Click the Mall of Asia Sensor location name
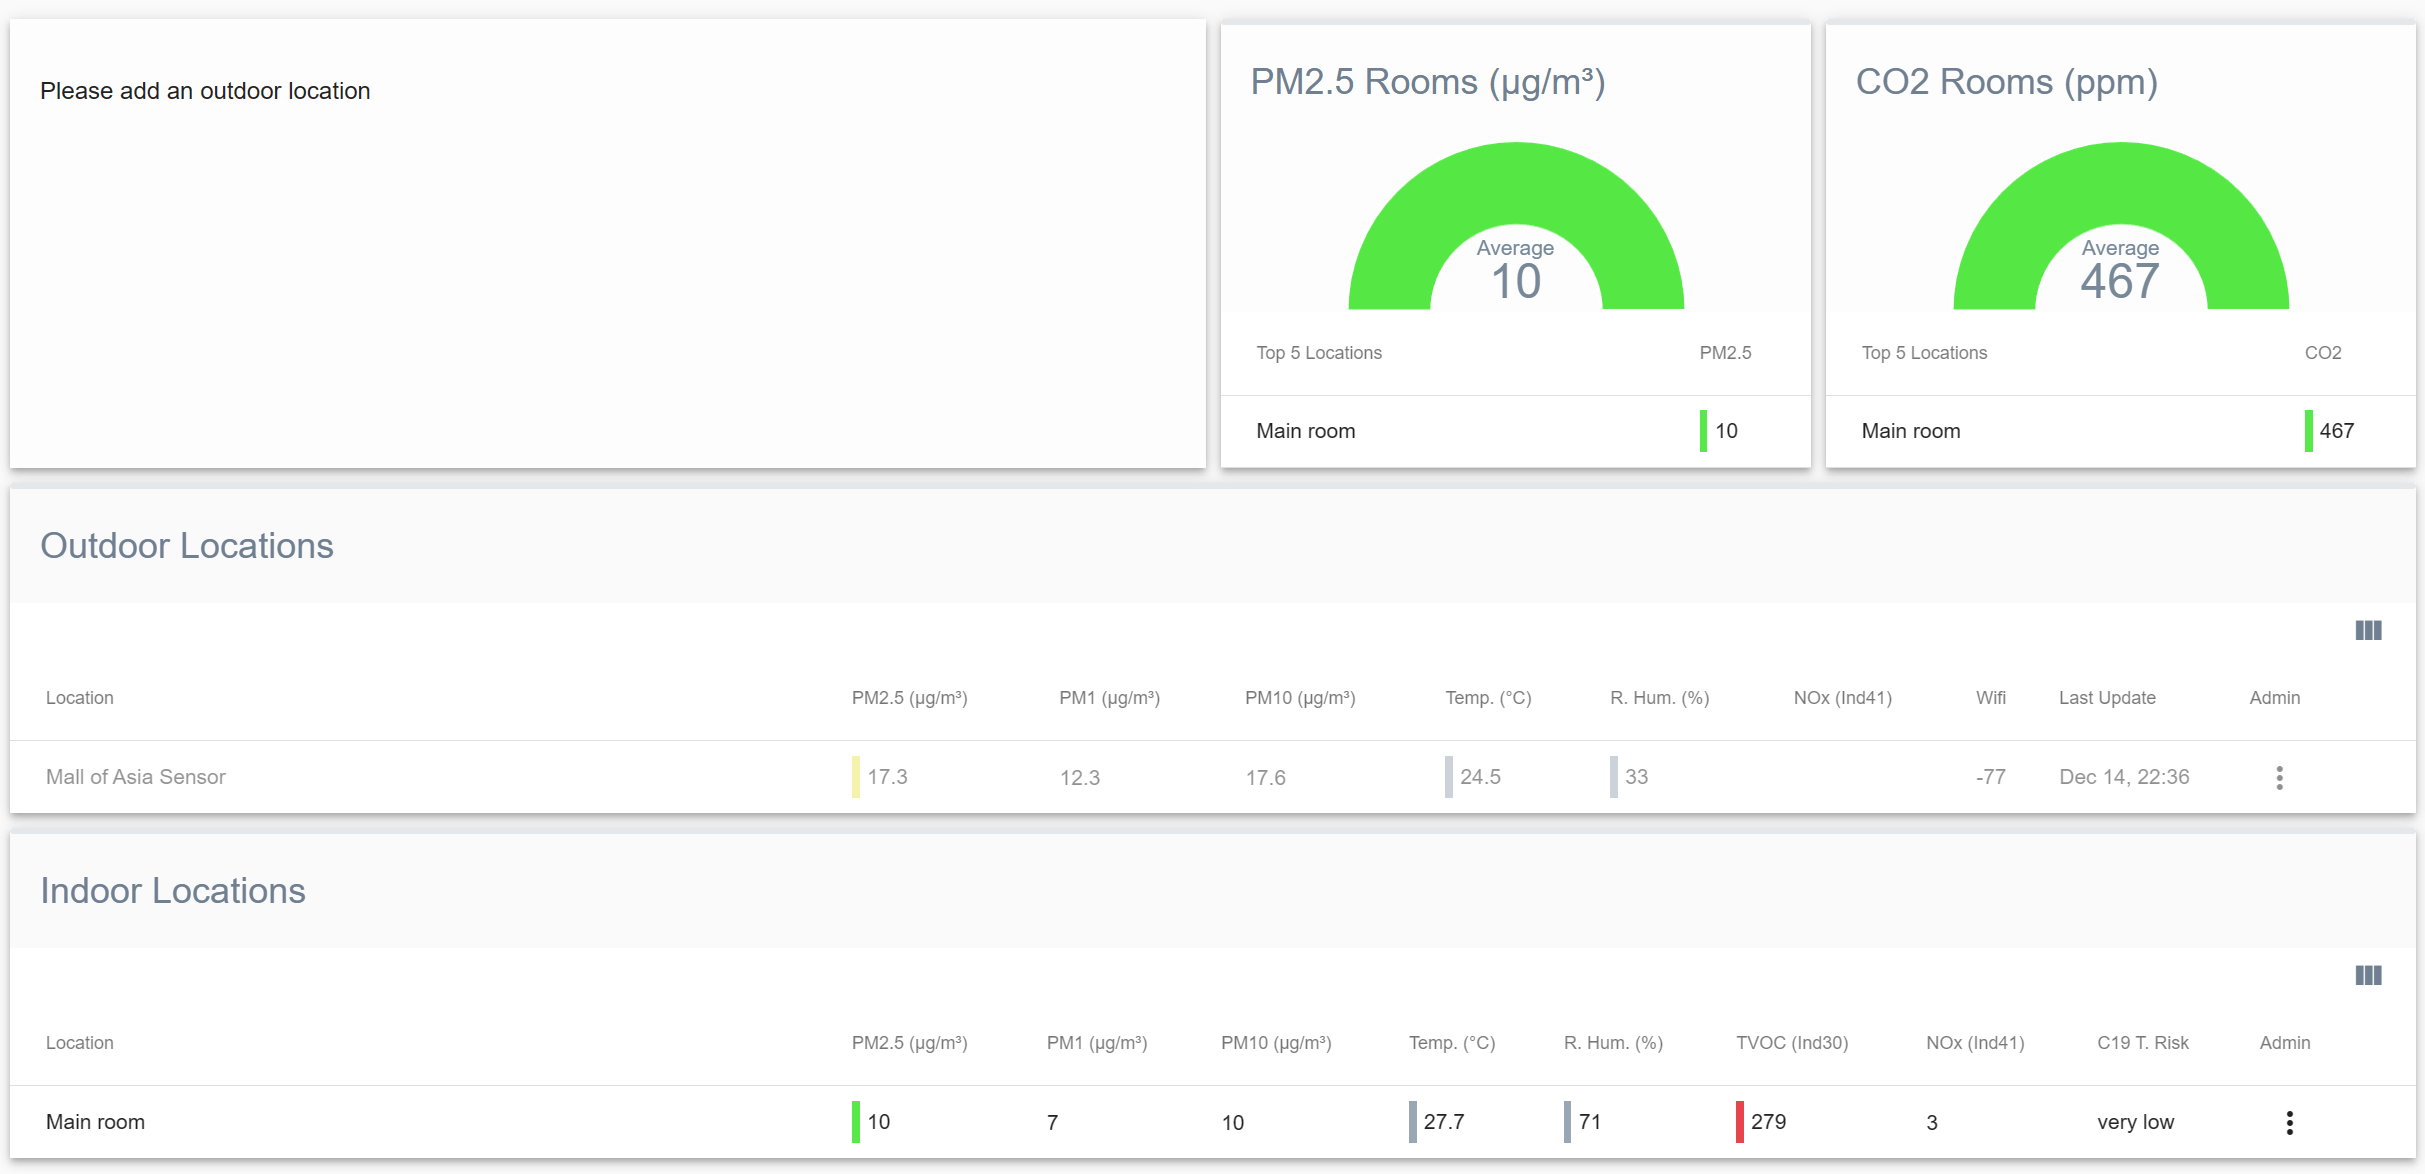This screenshot has width=2425, height=1174. 136,776
